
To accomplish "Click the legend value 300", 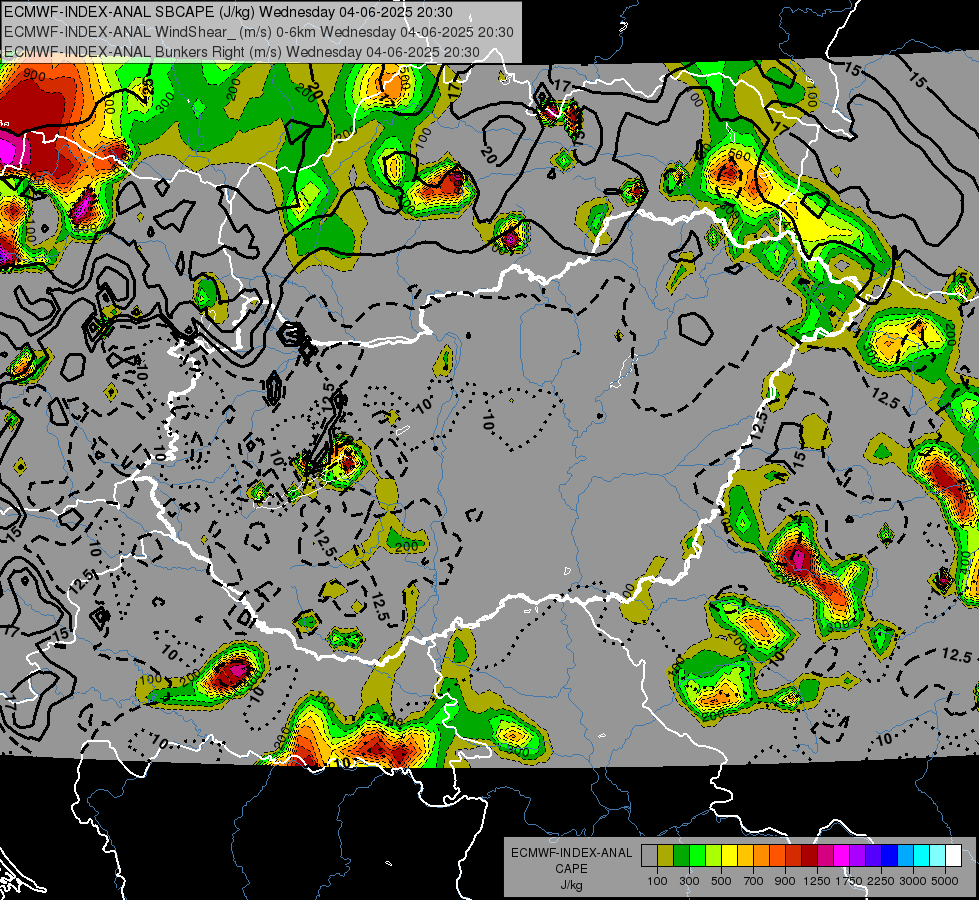I will click(x=689, y=881).
